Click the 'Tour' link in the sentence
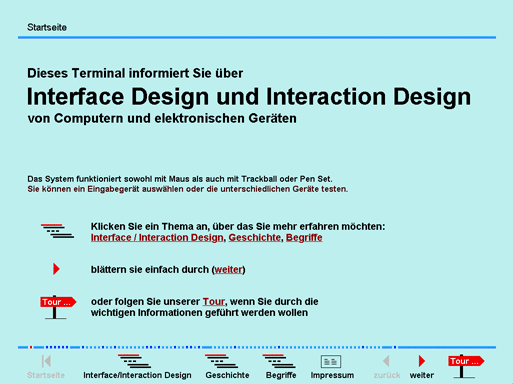 [214, 302]
